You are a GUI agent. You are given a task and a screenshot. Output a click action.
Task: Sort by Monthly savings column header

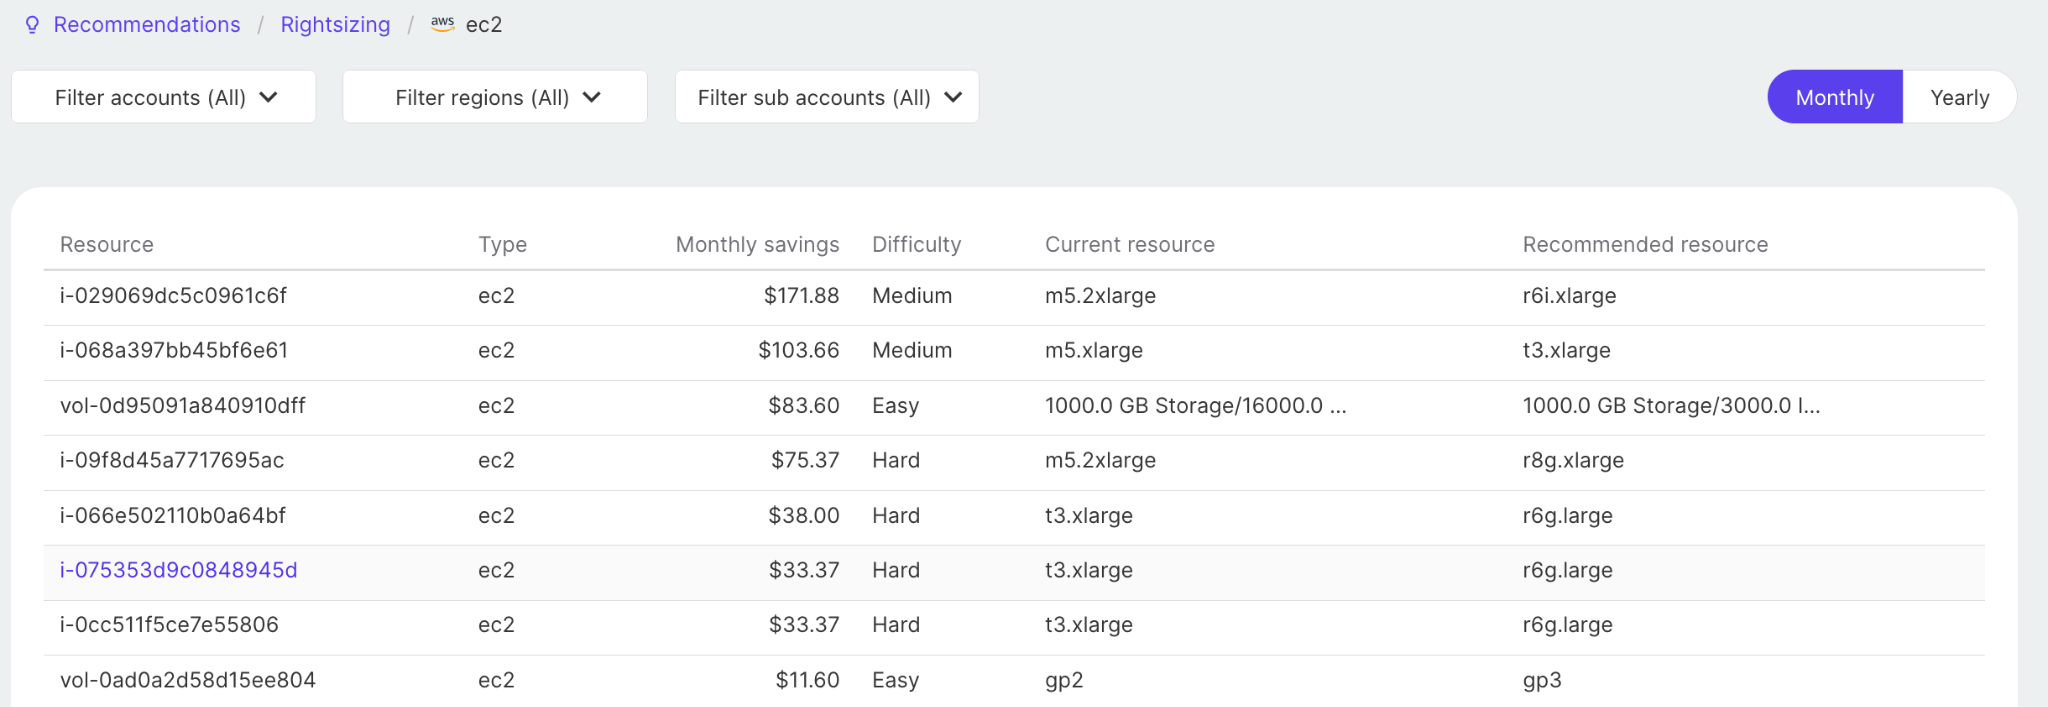coord(757,245)
